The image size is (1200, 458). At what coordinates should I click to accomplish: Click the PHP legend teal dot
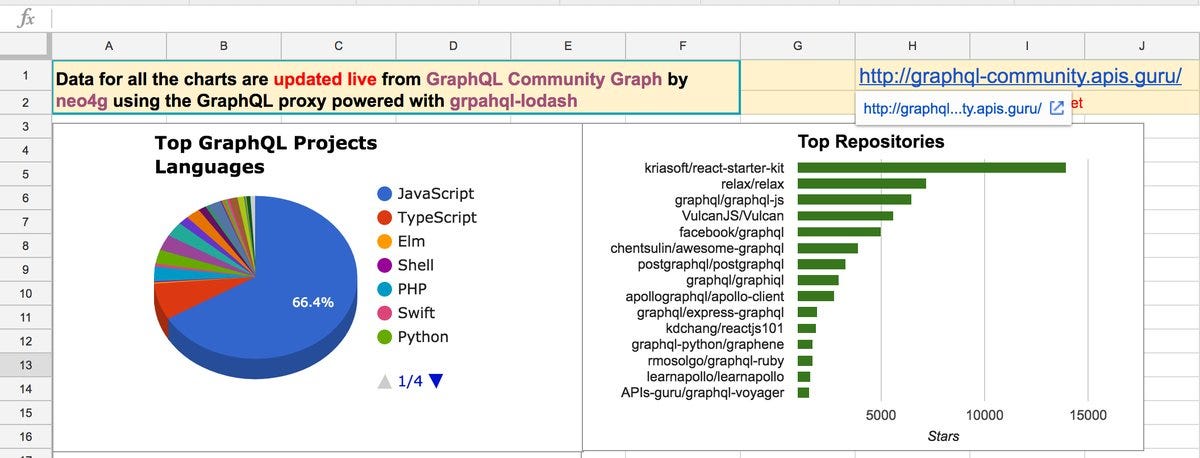point(384,290)
